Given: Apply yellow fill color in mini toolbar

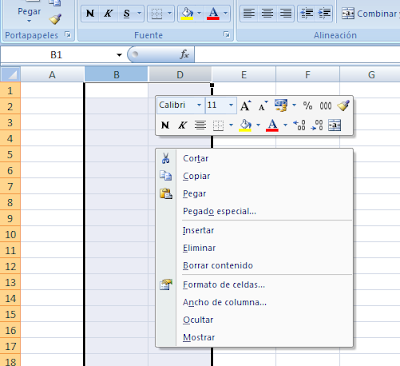Looking at the screenshot, I should 245,125.
